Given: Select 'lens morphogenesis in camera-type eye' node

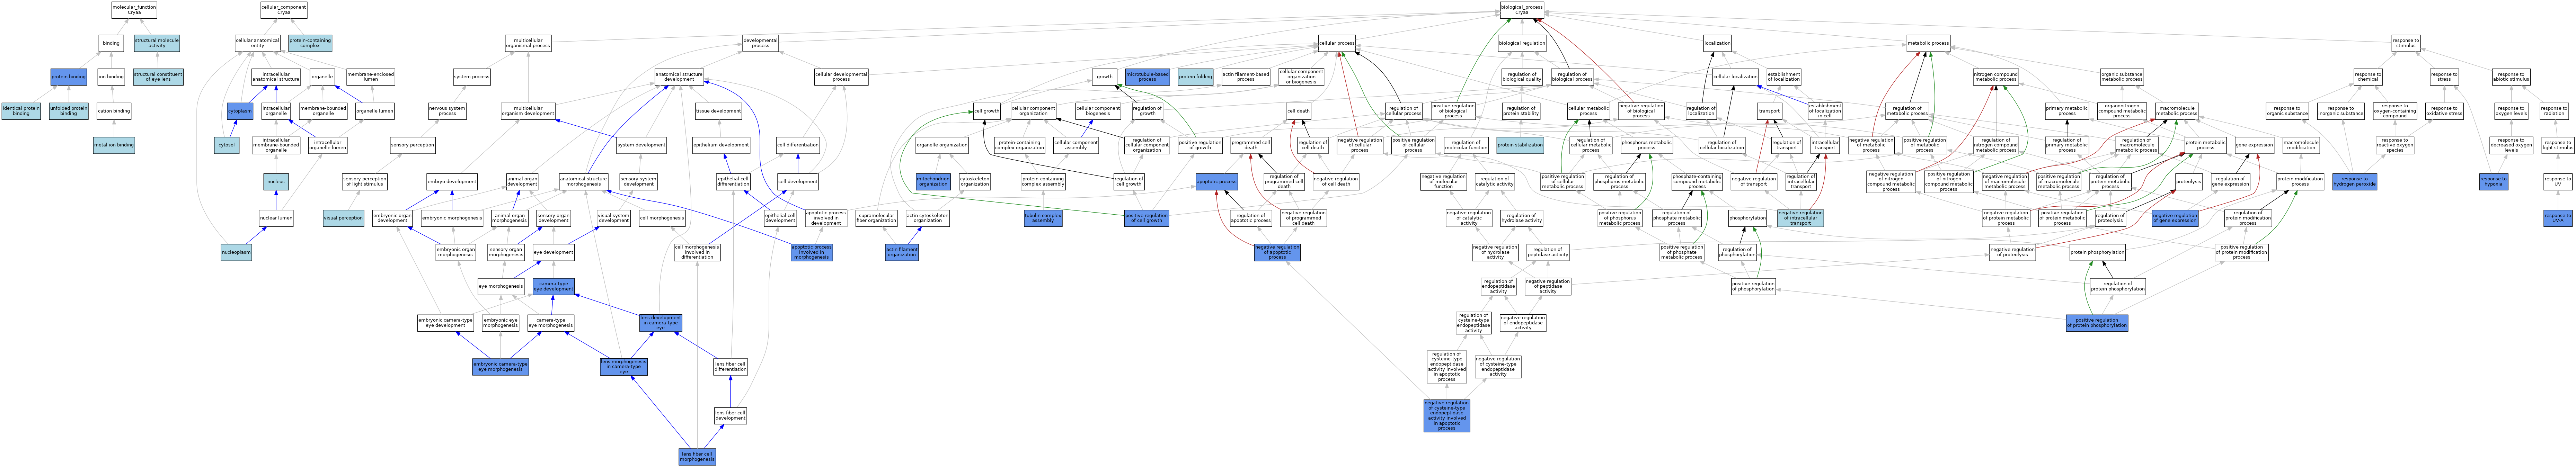Looking at the screenshot, I should tap(624, 367).
